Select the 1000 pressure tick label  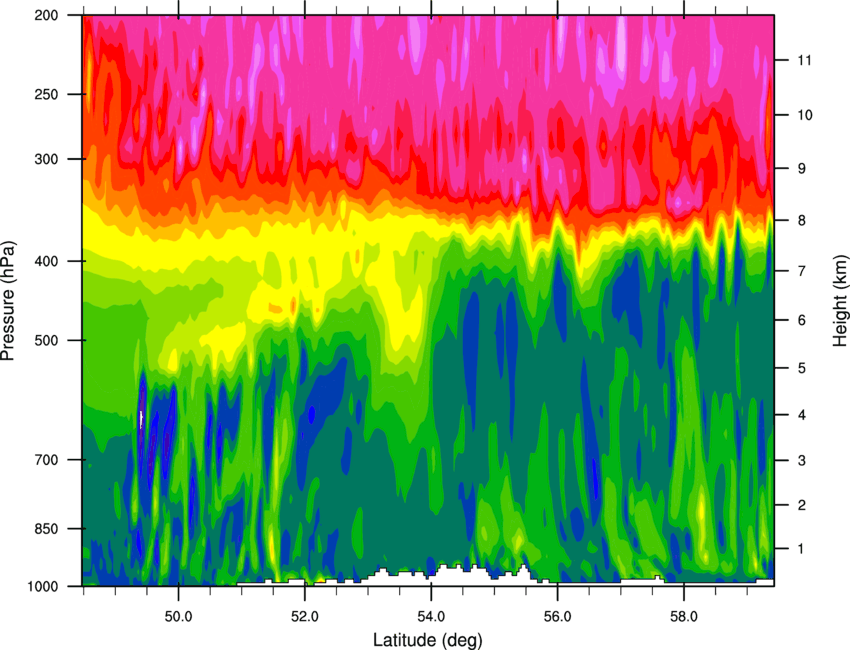(x=43, y=586)
